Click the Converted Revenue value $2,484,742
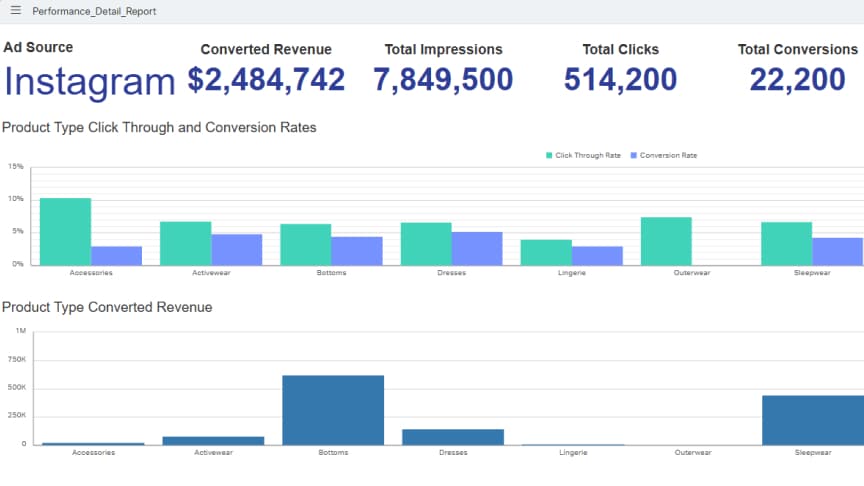 pos(266,79)
